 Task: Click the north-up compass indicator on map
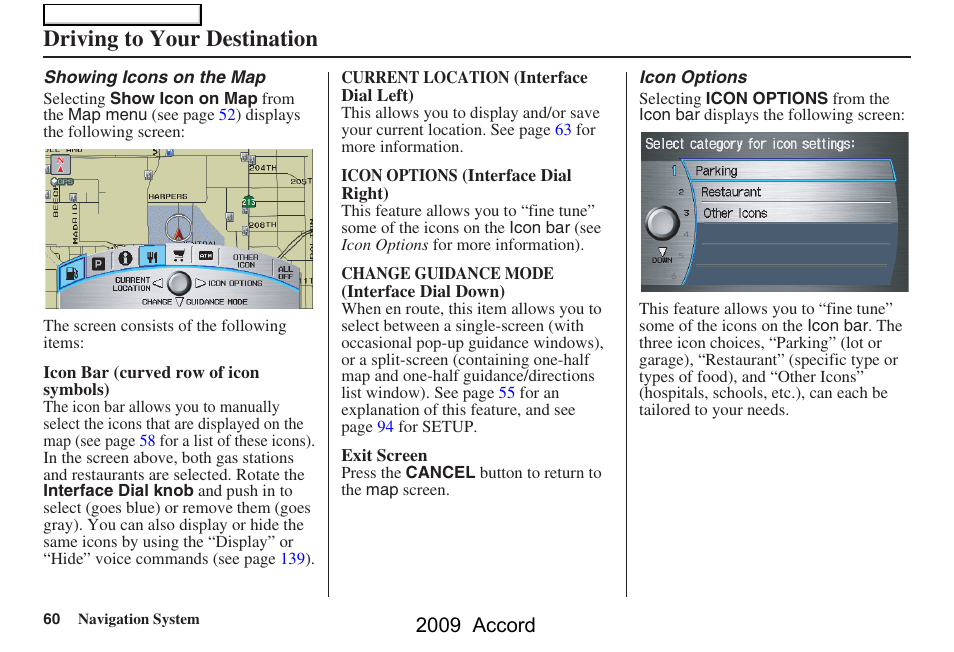pyautogui.click(x=60, y=165)
